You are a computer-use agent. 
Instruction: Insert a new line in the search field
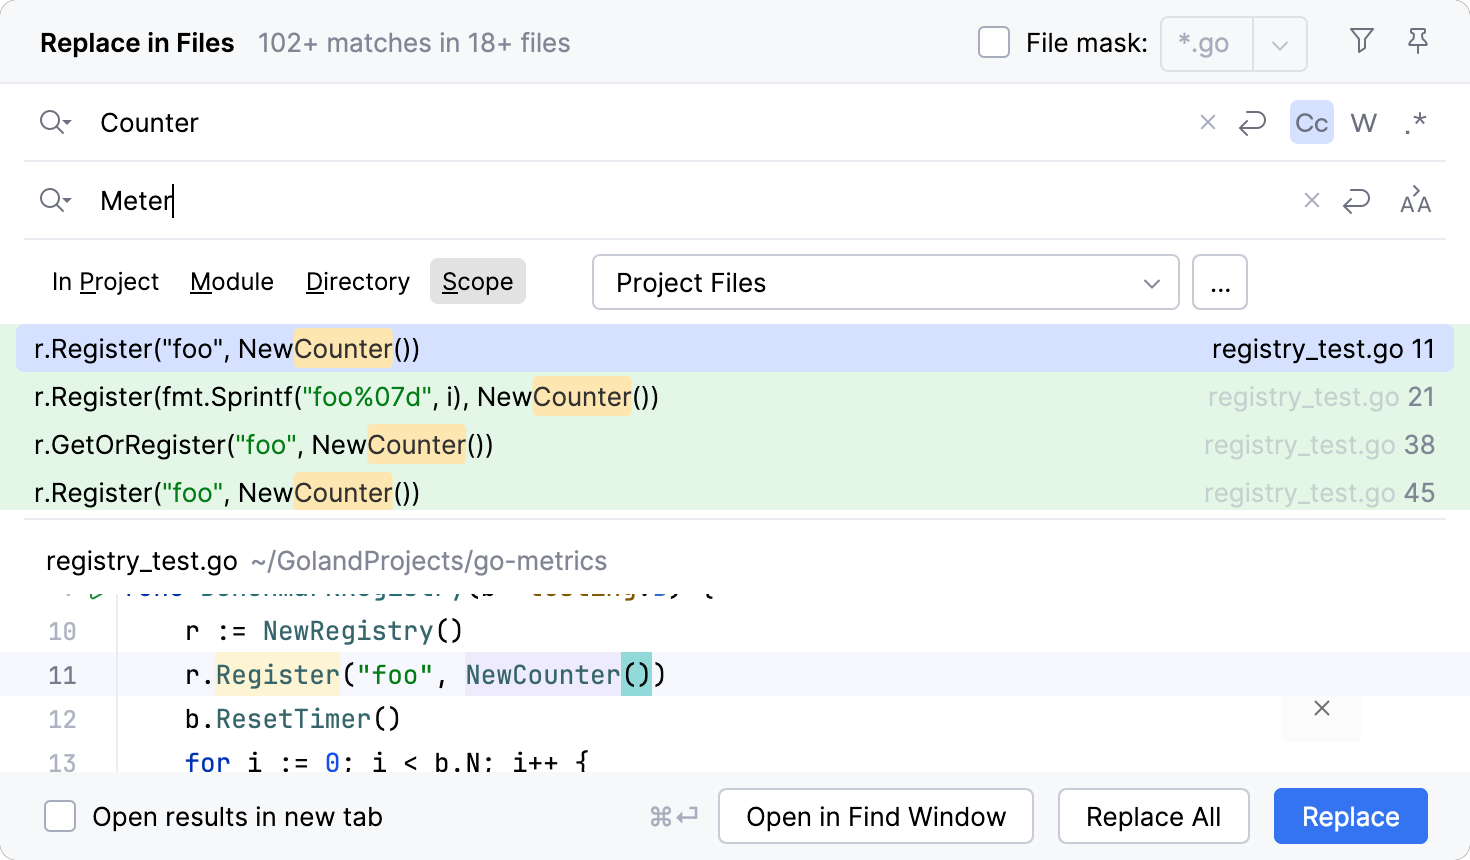coord(1252,122)
